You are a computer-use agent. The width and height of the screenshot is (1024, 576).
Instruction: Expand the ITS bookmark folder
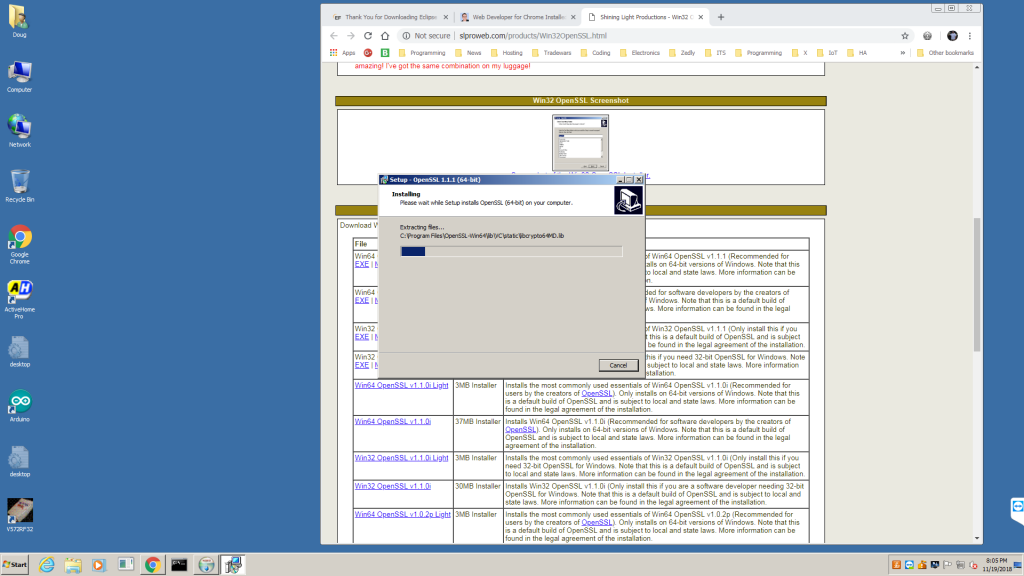715,53
